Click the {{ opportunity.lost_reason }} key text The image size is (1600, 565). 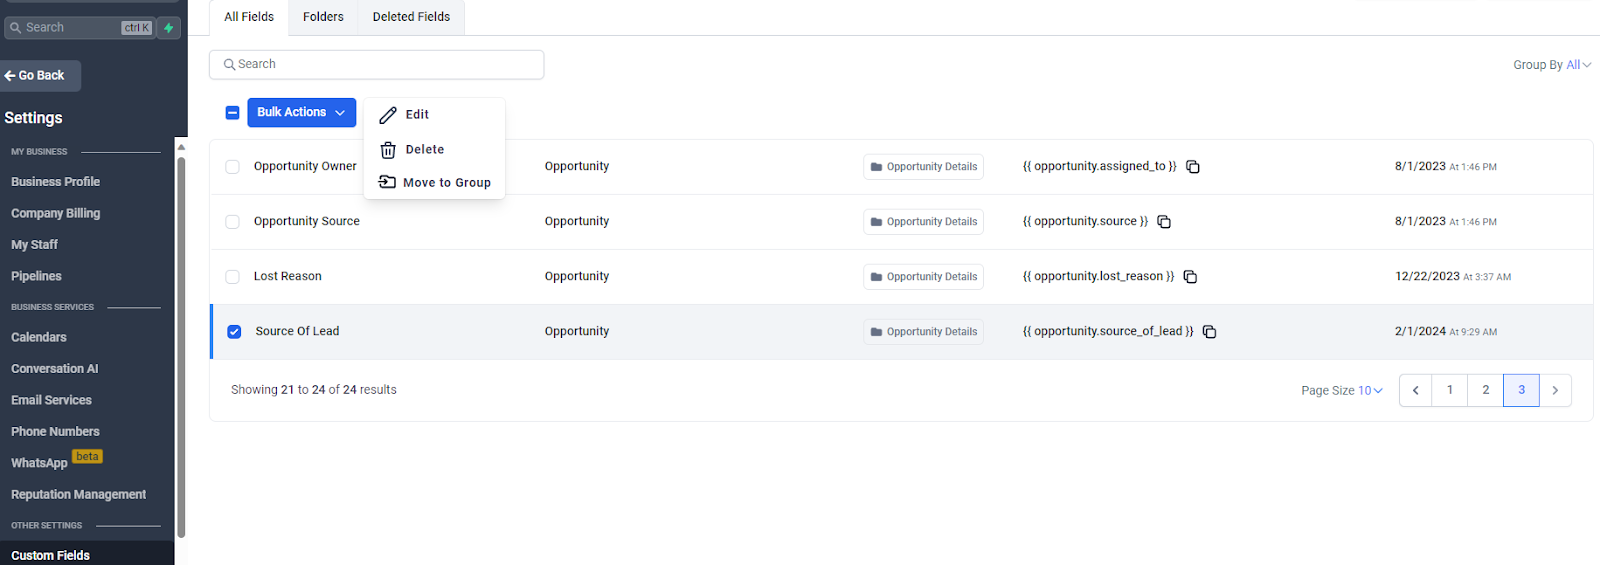[1098, 277]
